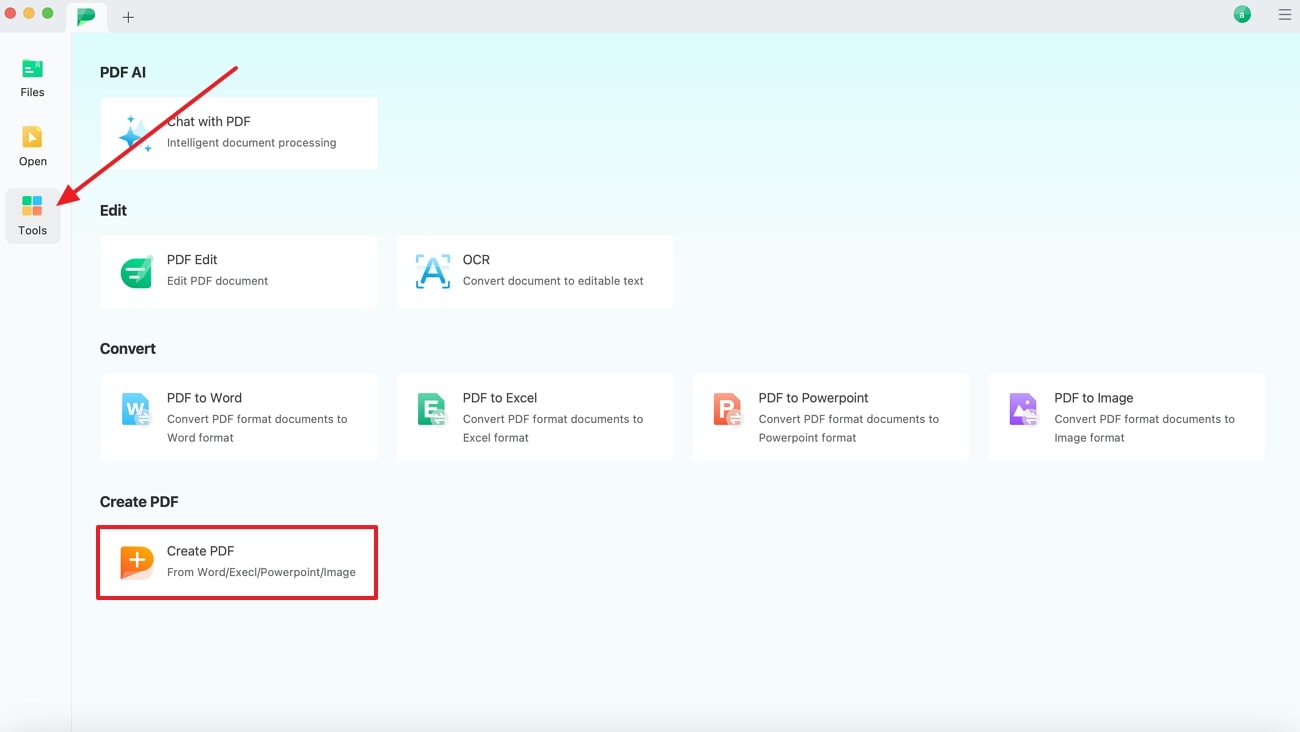Open Chat with PDF title text
The height and width of the screenshot is (732, 1300).
coord(208,121)
